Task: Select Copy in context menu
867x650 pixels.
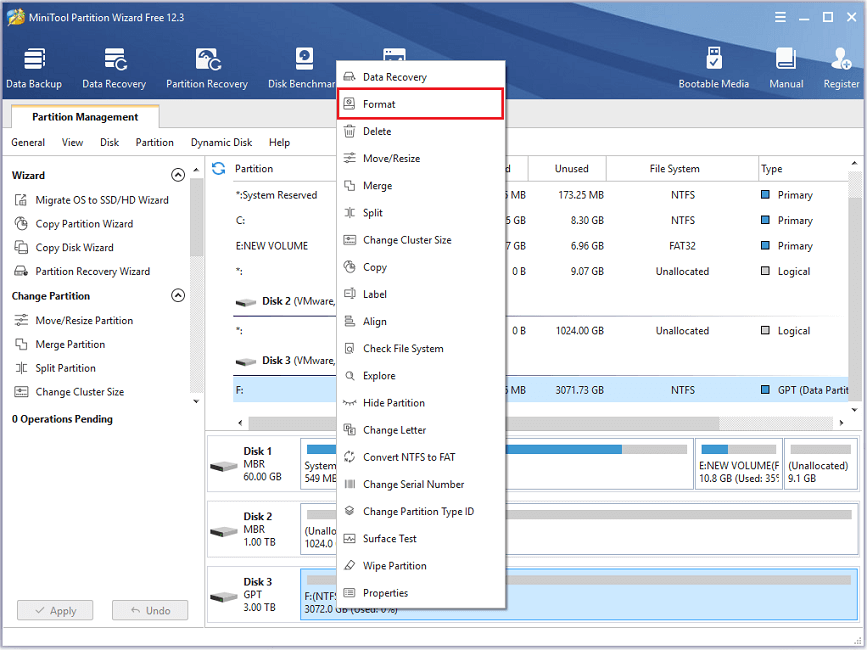Action: pos(421,267)
